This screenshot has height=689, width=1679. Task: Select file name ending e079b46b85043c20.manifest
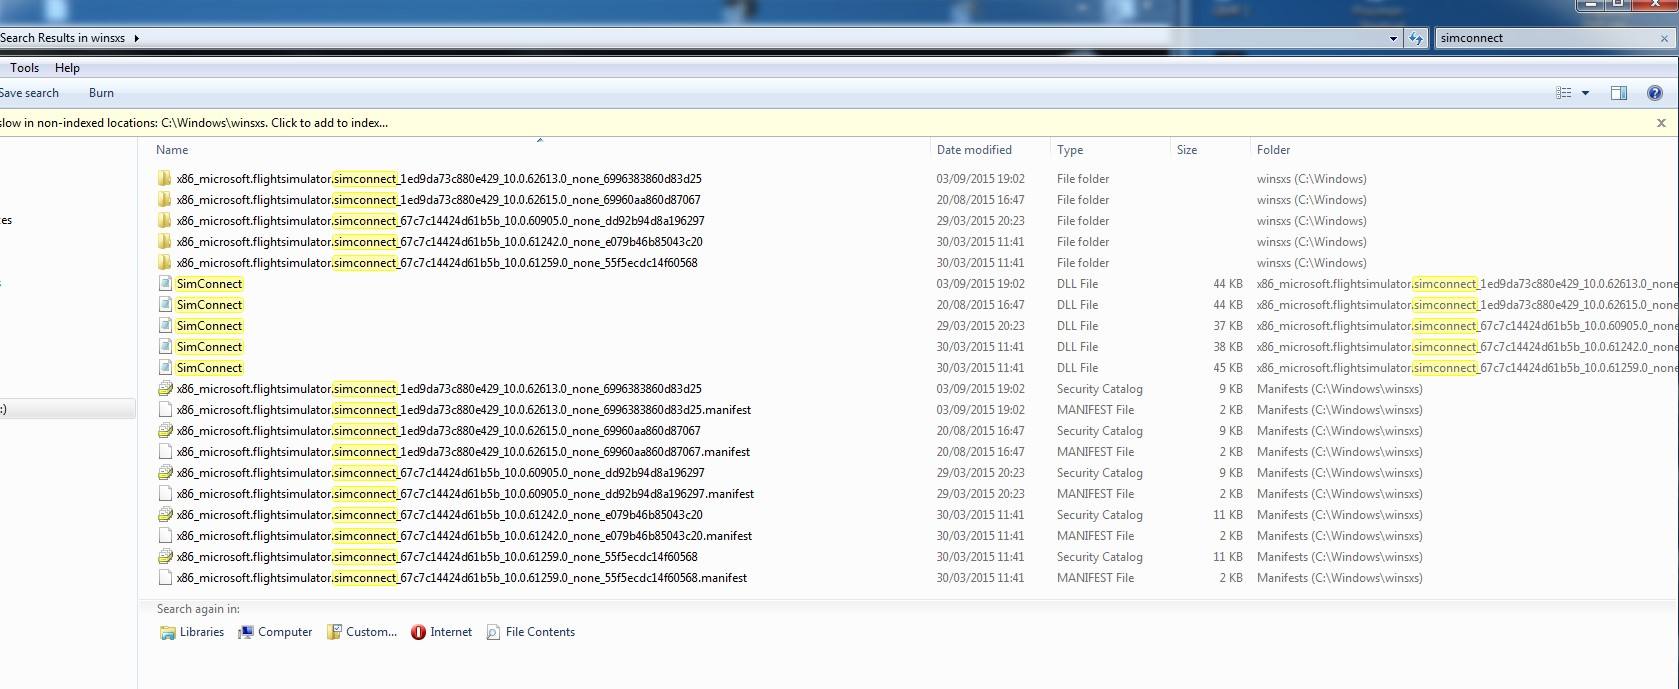(x=464, y=536)
